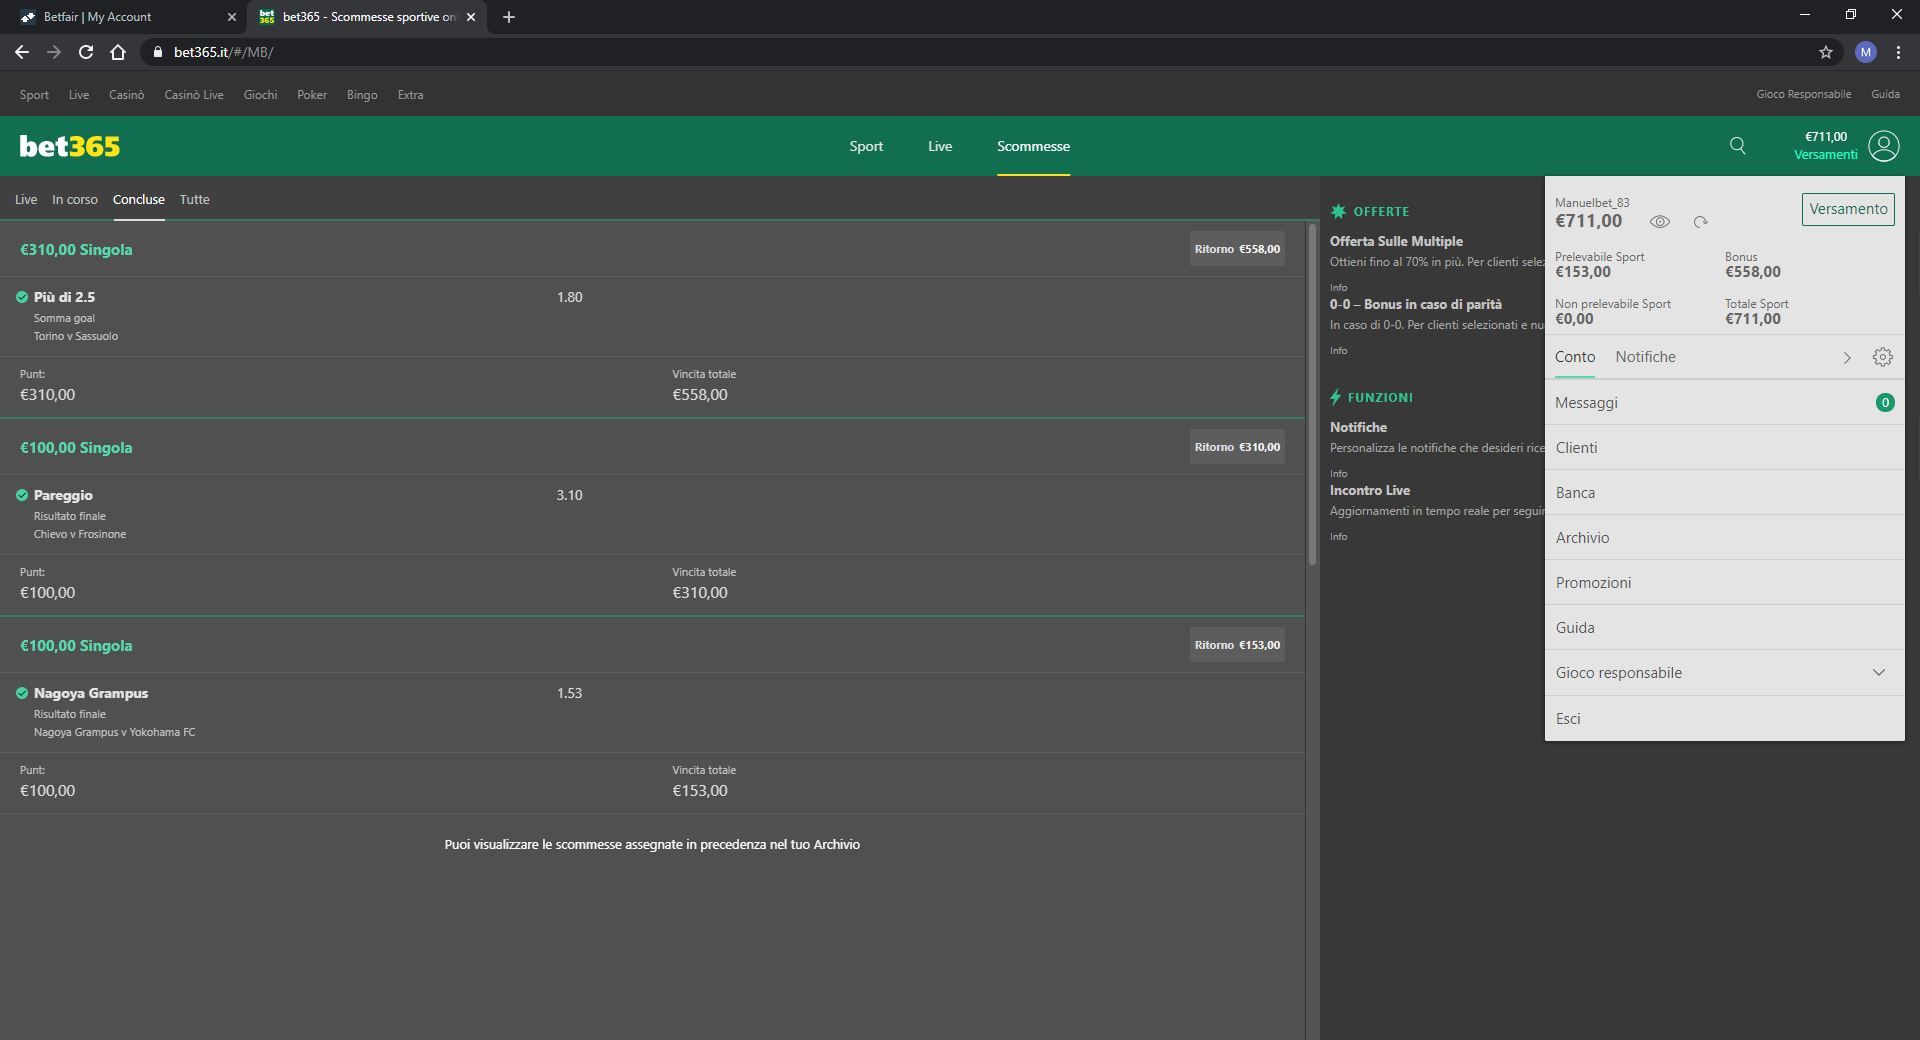
Task: Open Offerta Sulle Multiple offer
Action: pyautogui.click(x=1396, y=241)
